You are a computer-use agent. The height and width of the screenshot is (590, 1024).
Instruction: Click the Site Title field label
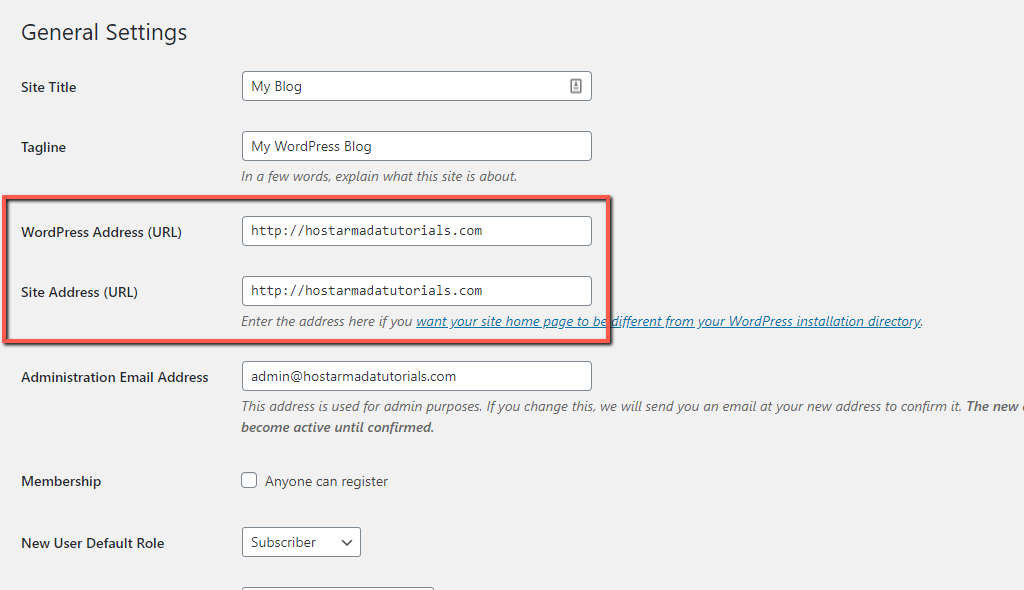48,87
